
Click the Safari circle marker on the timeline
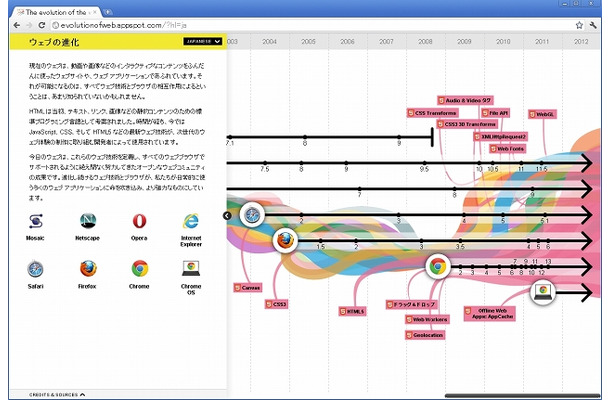(252, 215)
